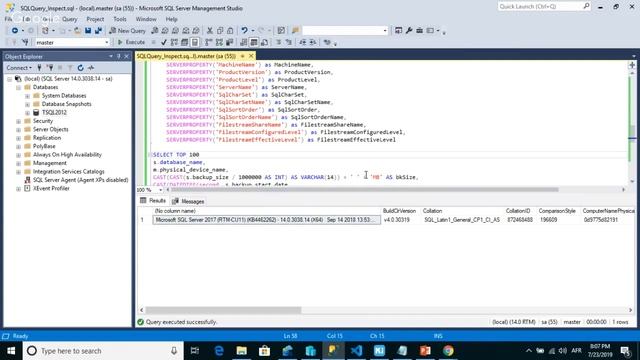This screenshot has width=640, height=360.
Task: Expand System Databases folder
Action: [27, 96]
